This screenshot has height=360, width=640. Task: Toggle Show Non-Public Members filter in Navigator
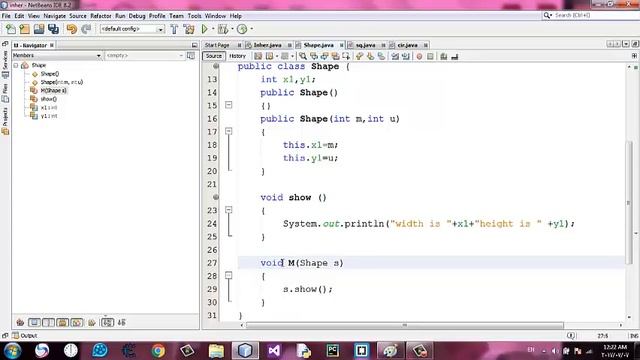62,322
